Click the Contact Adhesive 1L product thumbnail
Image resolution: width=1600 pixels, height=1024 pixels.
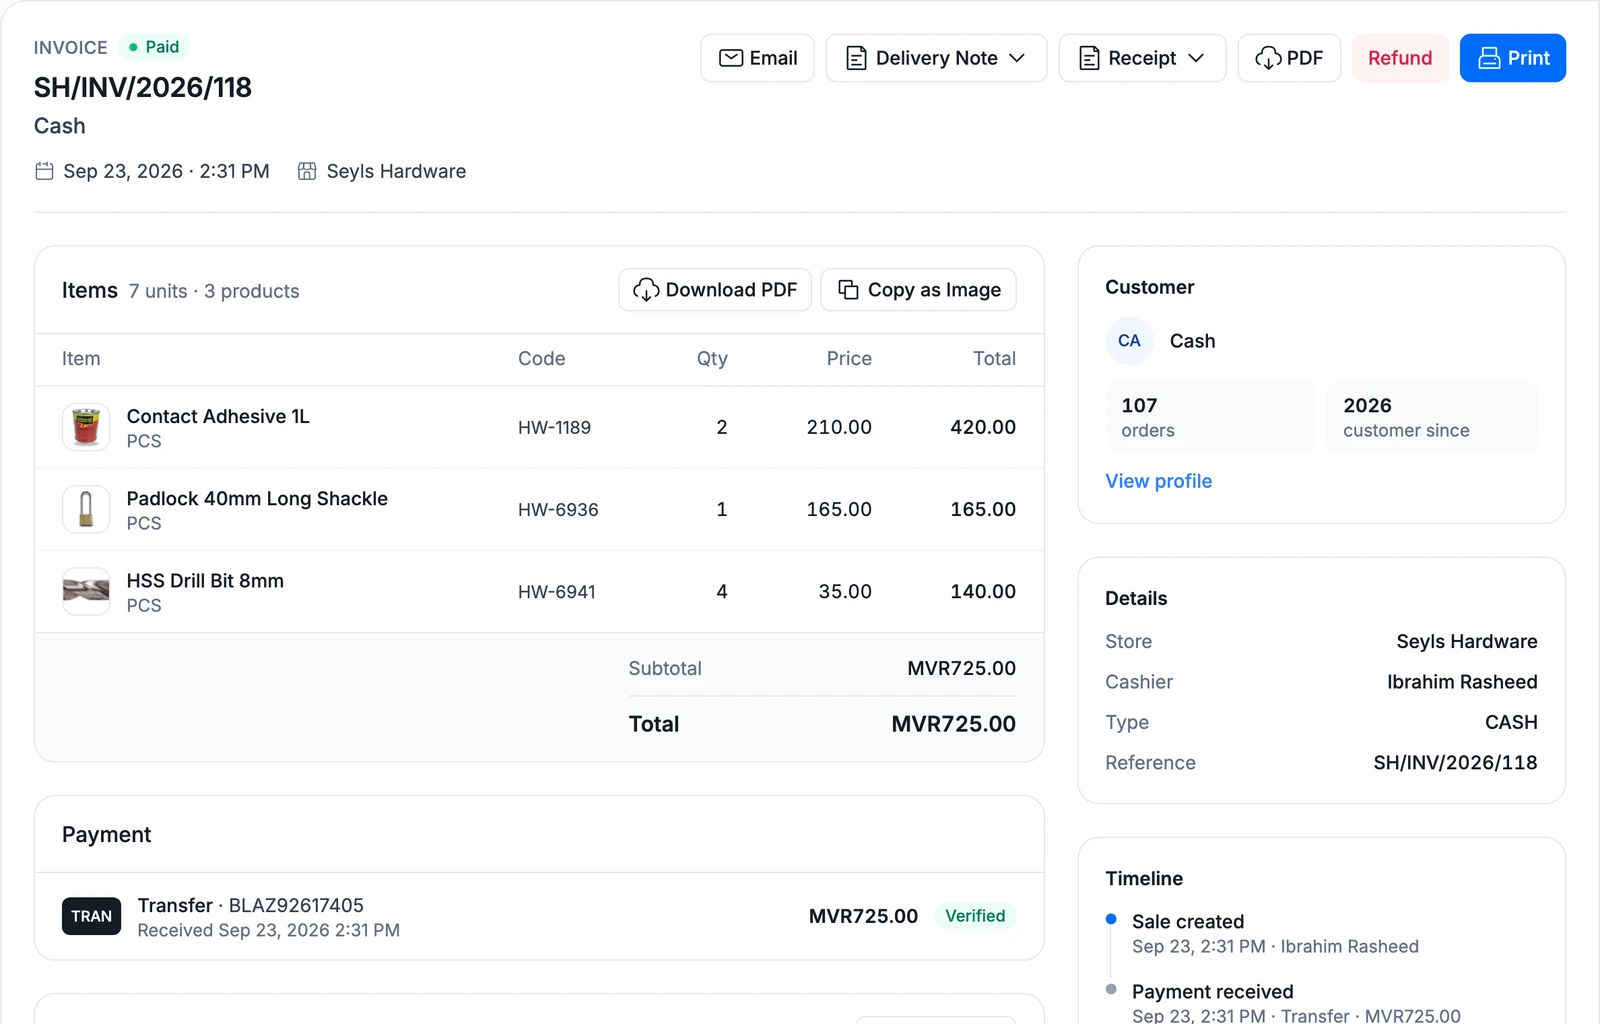pos(86,427)
